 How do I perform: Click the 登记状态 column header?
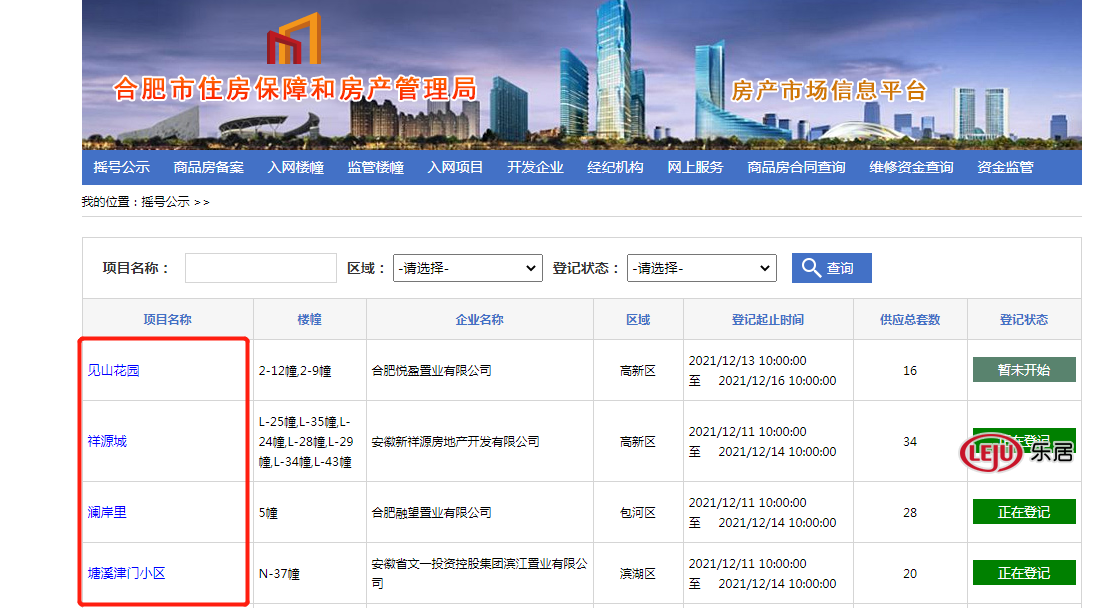1024,320
